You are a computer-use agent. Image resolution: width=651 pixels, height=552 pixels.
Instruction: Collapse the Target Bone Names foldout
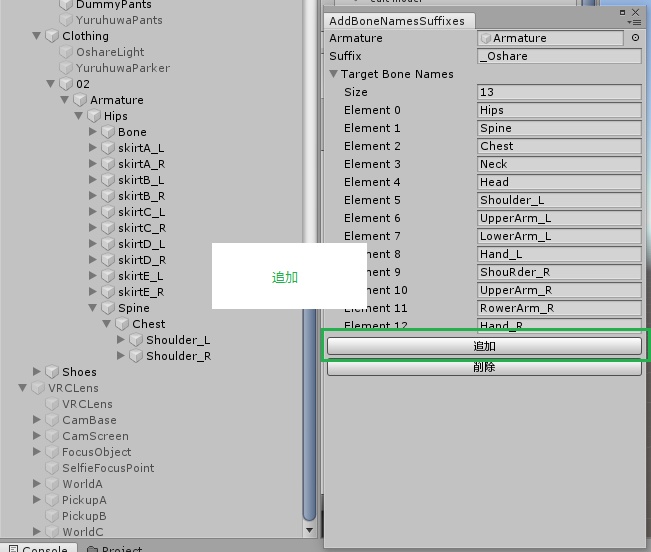pyautogui.click(x=333, y=74)
